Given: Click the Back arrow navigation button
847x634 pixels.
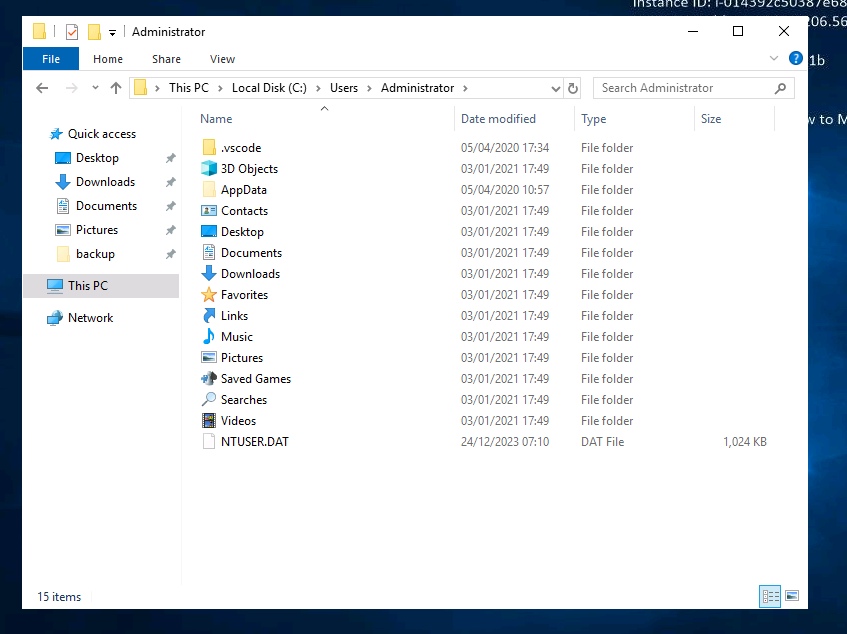Looking at the screenshot, I should tap(42, 88).
